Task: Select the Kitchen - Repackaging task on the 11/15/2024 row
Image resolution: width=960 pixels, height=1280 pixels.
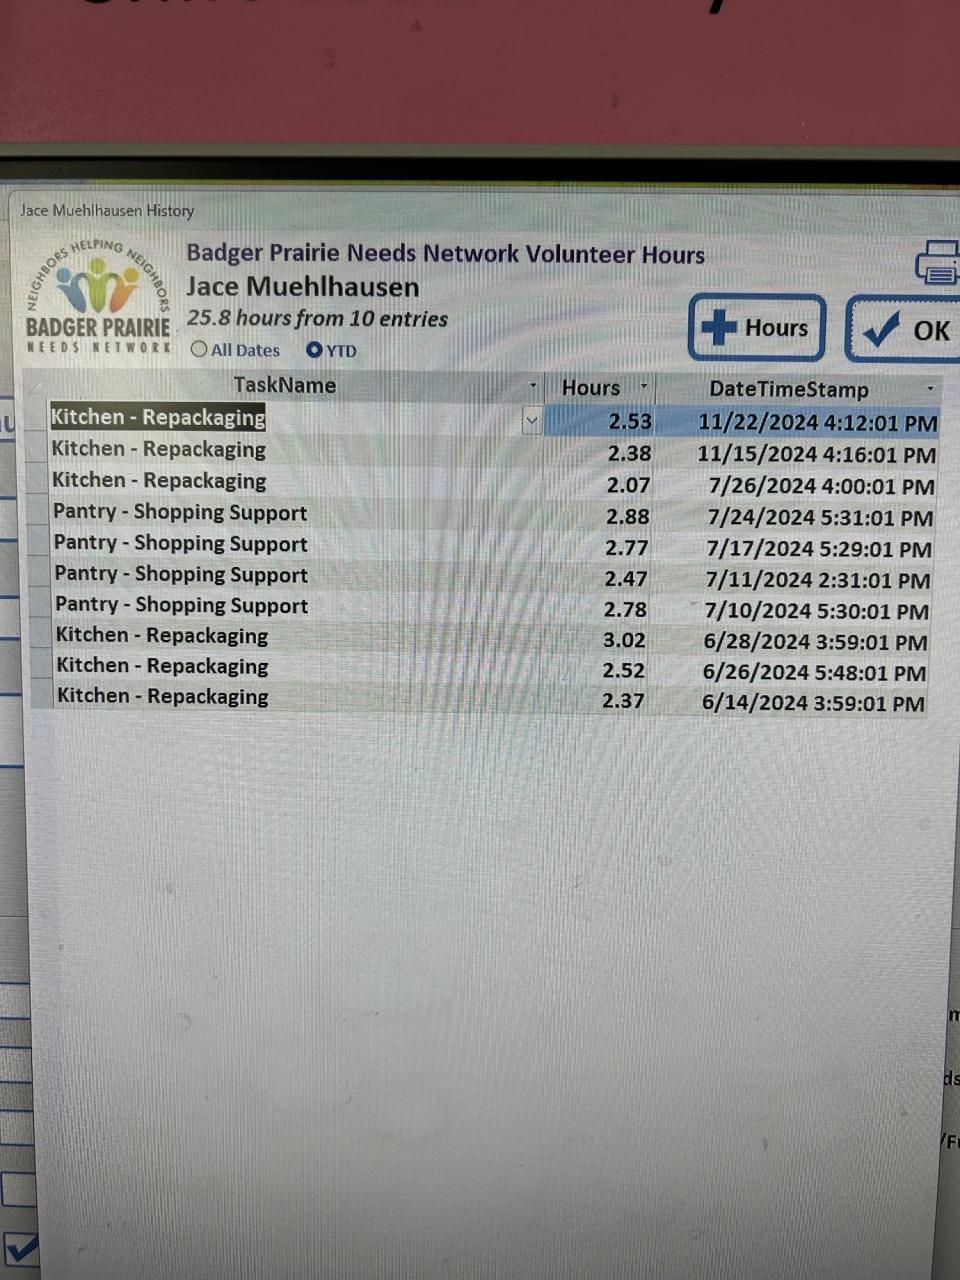Action: point(159,449)
